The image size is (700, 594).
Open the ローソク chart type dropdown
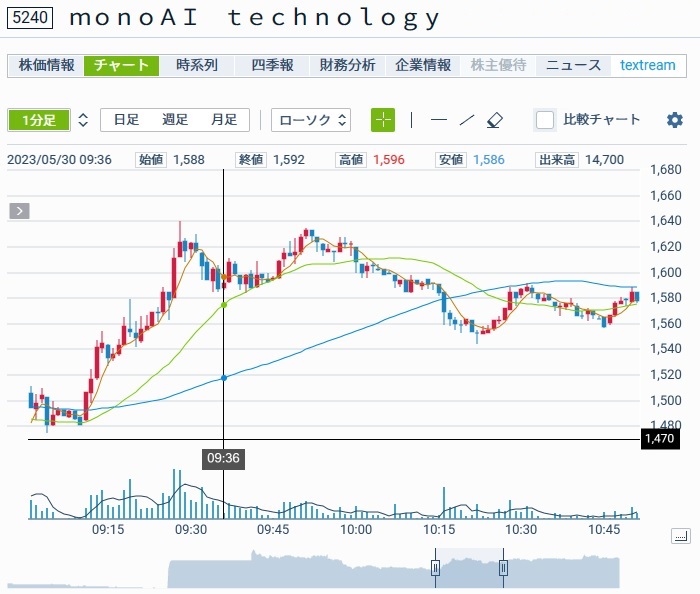[311, 120]
